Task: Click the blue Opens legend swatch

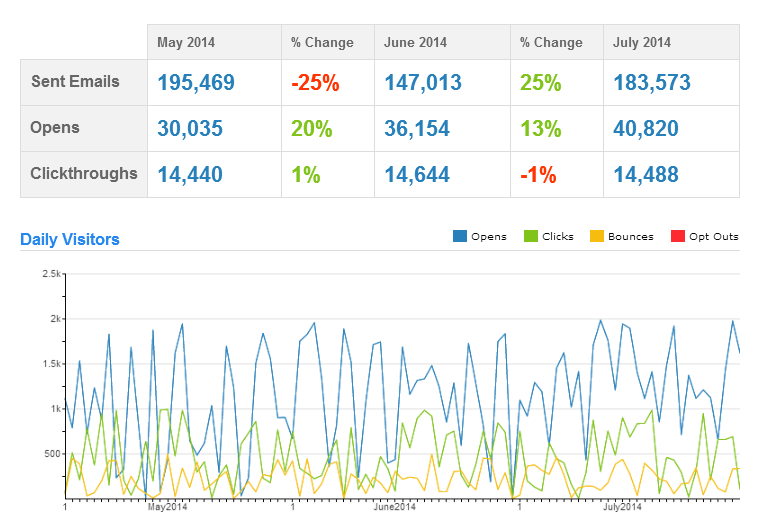Action: click(461, 237)
